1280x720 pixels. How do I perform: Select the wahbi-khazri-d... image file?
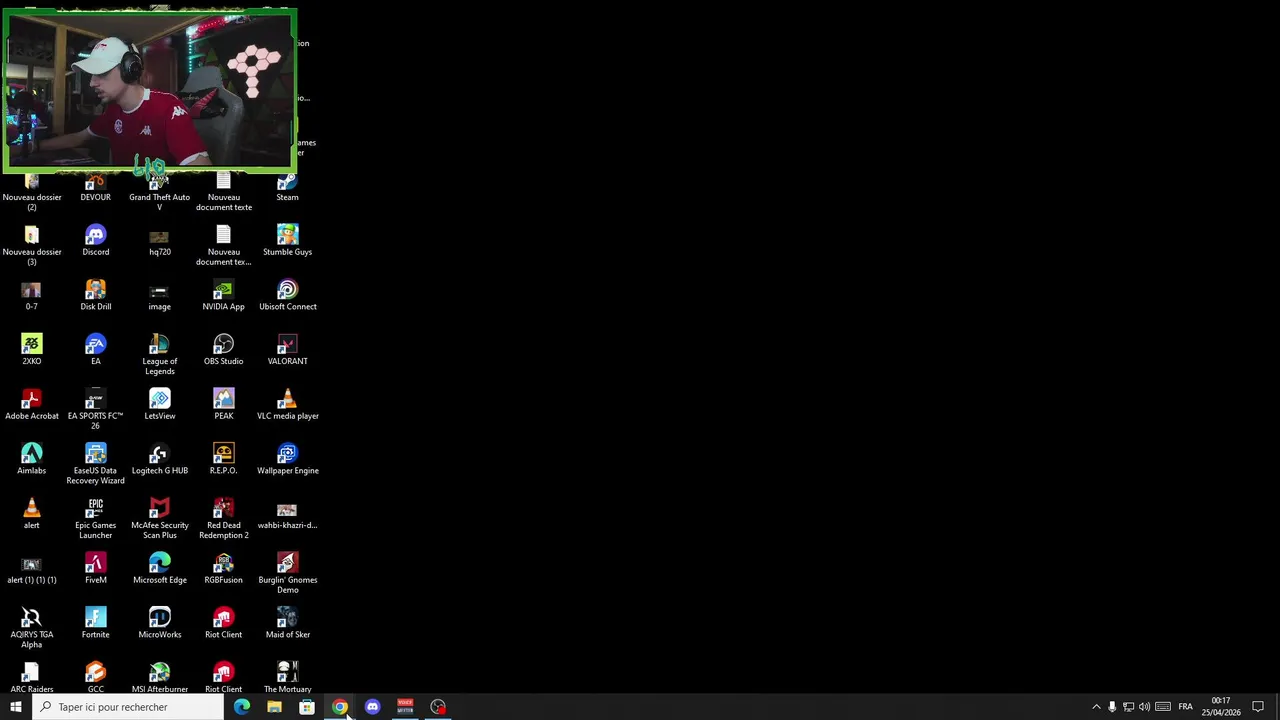[287, 515]
